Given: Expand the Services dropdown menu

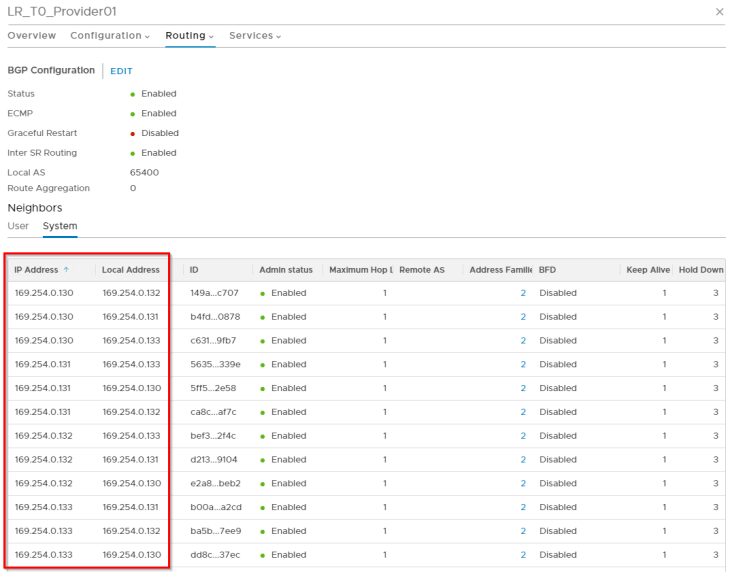Looking at the screenshot, I should coord(255,36).
